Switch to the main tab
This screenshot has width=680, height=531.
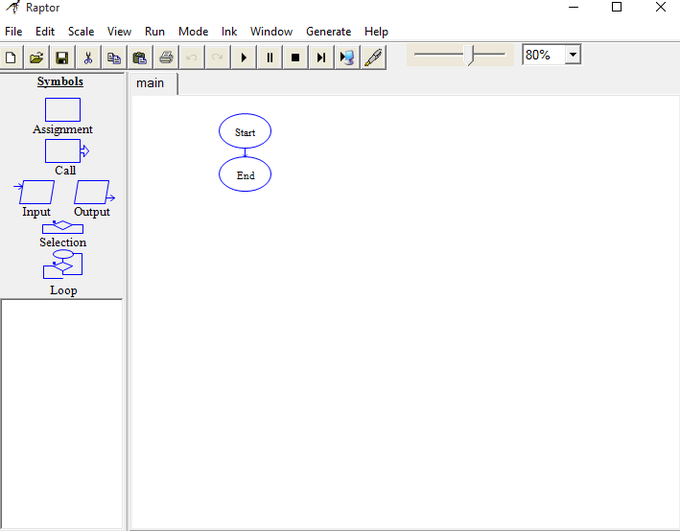150,83
